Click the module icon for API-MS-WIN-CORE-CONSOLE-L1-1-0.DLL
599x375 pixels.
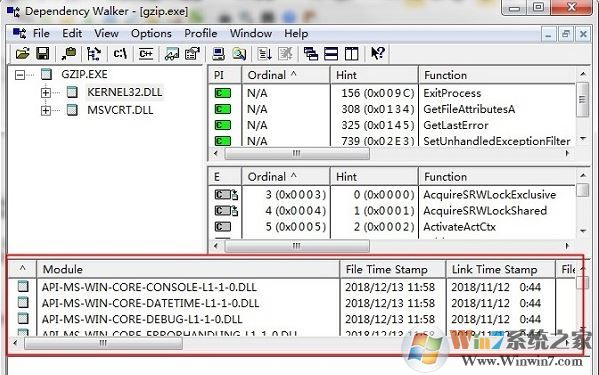[23, 286]
